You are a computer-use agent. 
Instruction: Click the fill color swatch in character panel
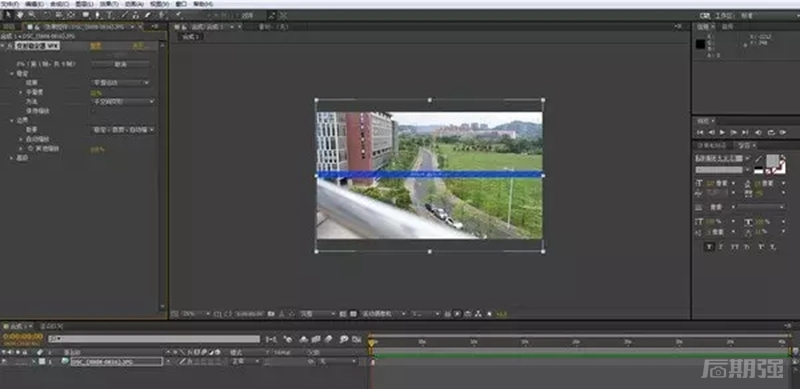tap(772, 161)
